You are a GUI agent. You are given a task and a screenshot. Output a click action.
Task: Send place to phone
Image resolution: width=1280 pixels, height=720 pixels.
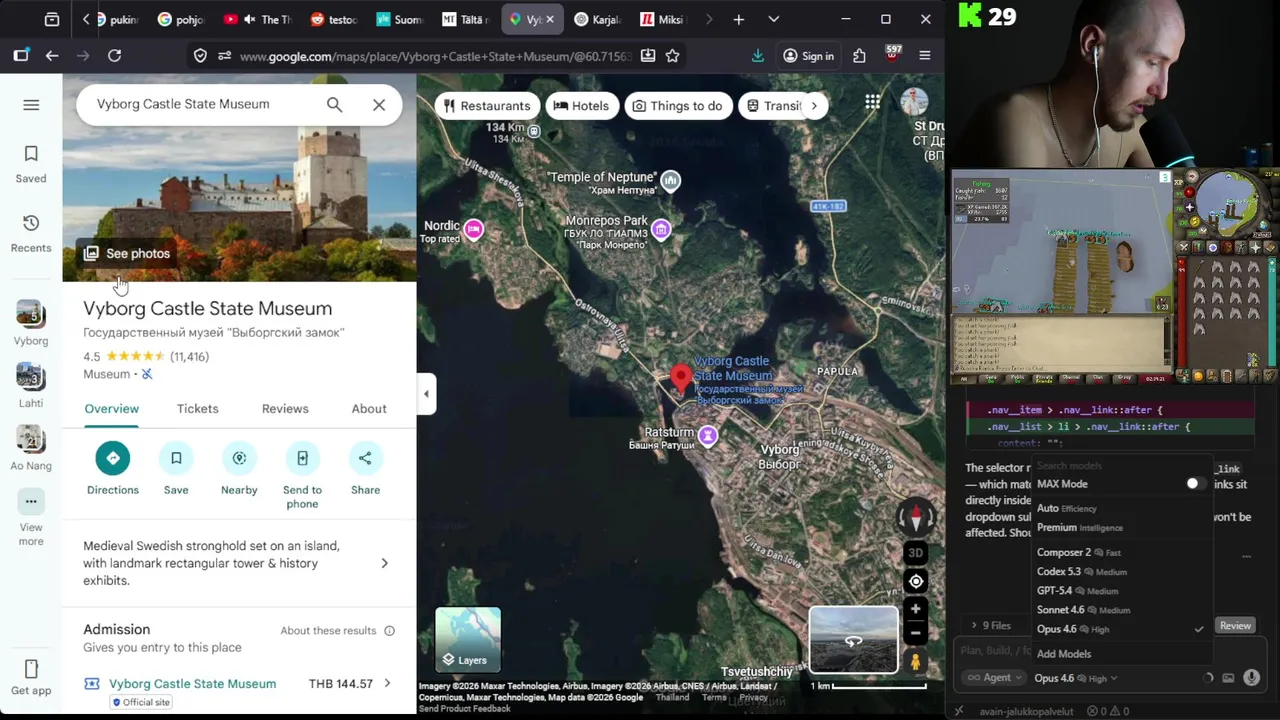tap(302, 476)
